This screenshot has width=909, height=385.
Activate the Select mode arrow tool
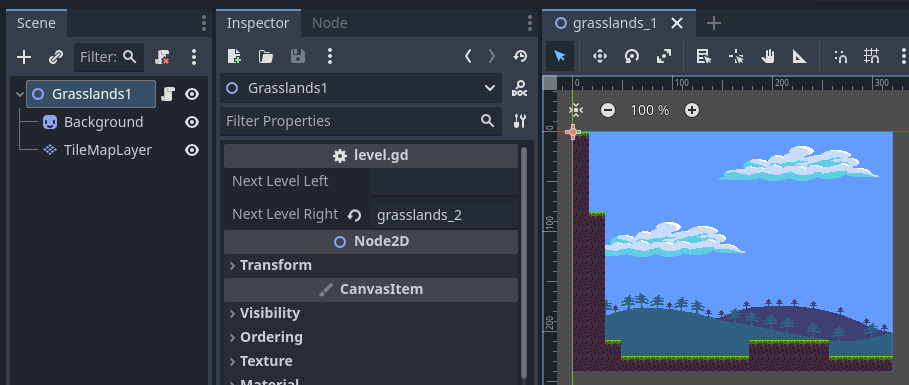pos(560,56)
